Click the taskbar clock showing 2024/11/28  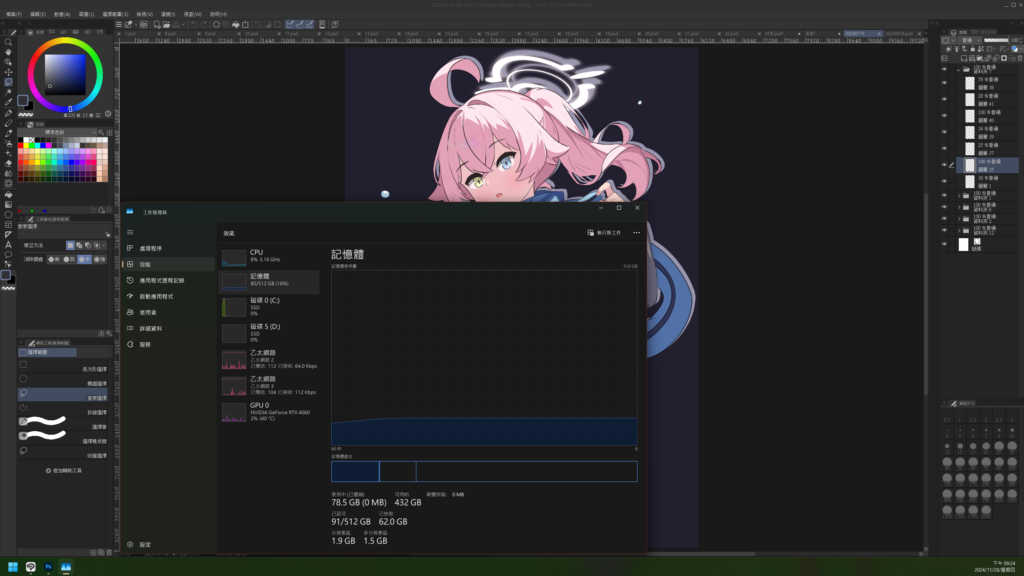[995, 567]
